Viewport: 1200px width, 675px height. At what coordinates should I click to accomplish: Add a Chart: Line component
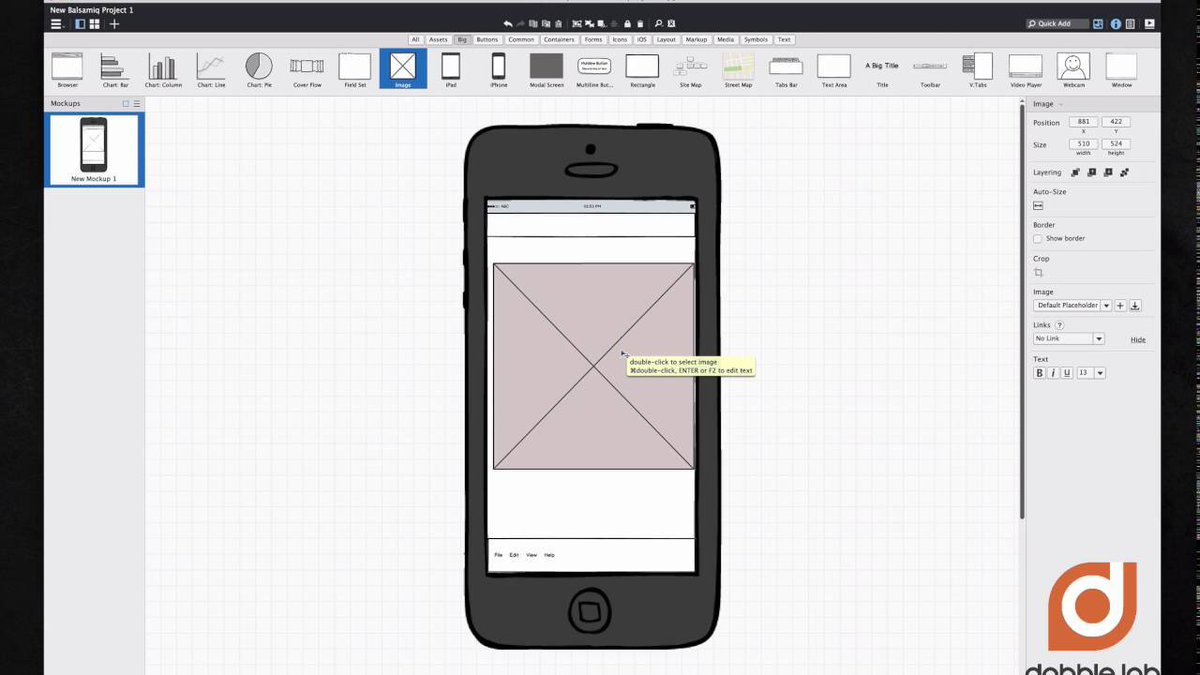(211, 70)
